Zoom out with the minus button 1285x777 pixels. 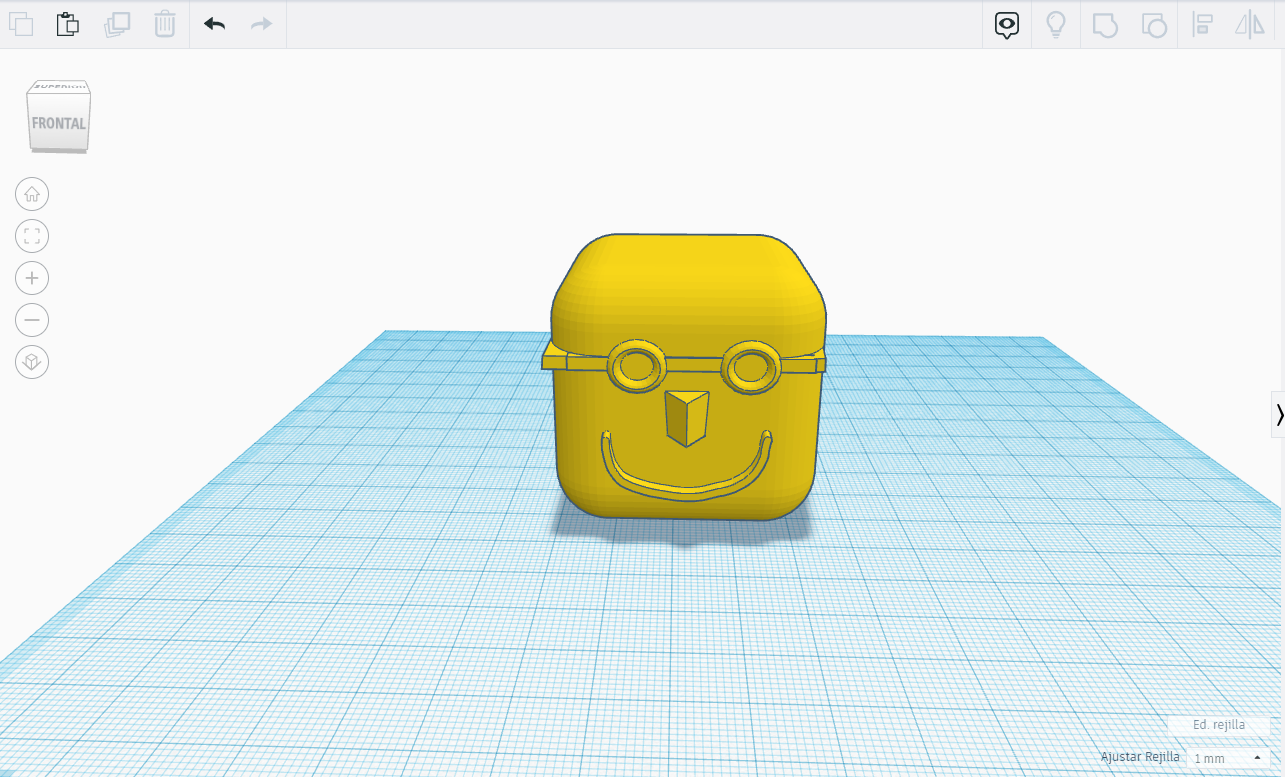pyautogui.click(x=32, y=320)
